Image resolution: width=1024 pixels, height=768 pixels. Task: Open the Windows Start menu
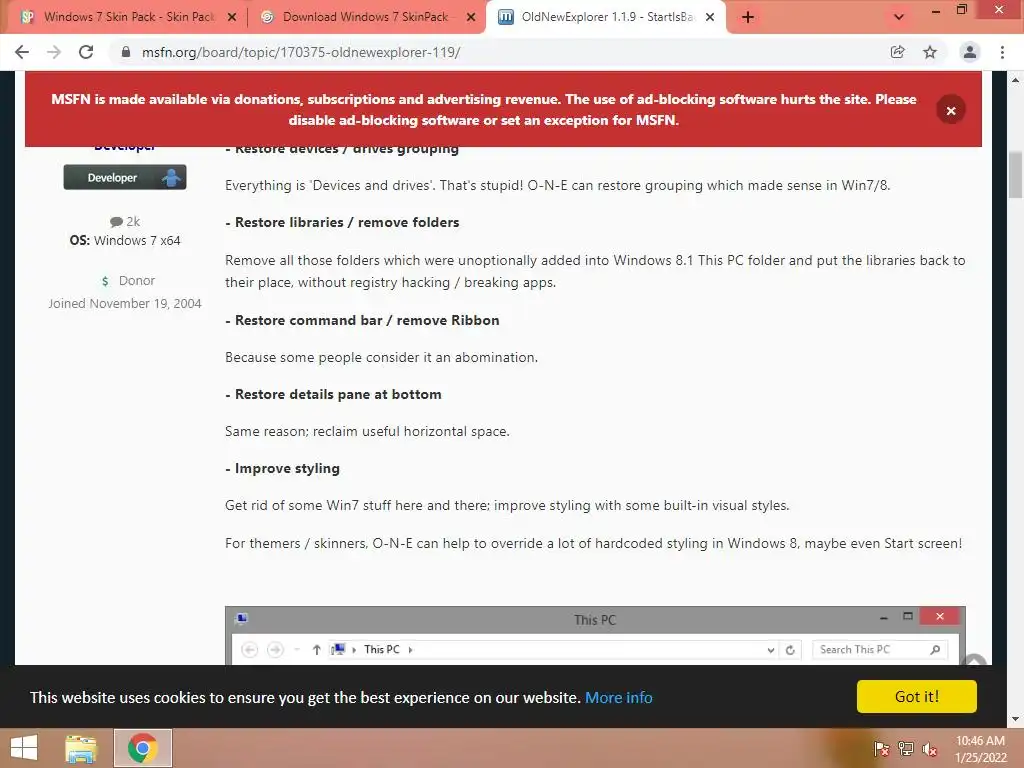[24, 748]
